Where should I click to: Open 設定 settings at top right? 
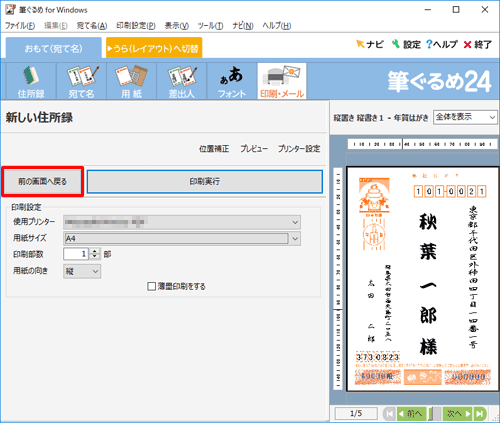pyautogui.click(x=406, y=44)
